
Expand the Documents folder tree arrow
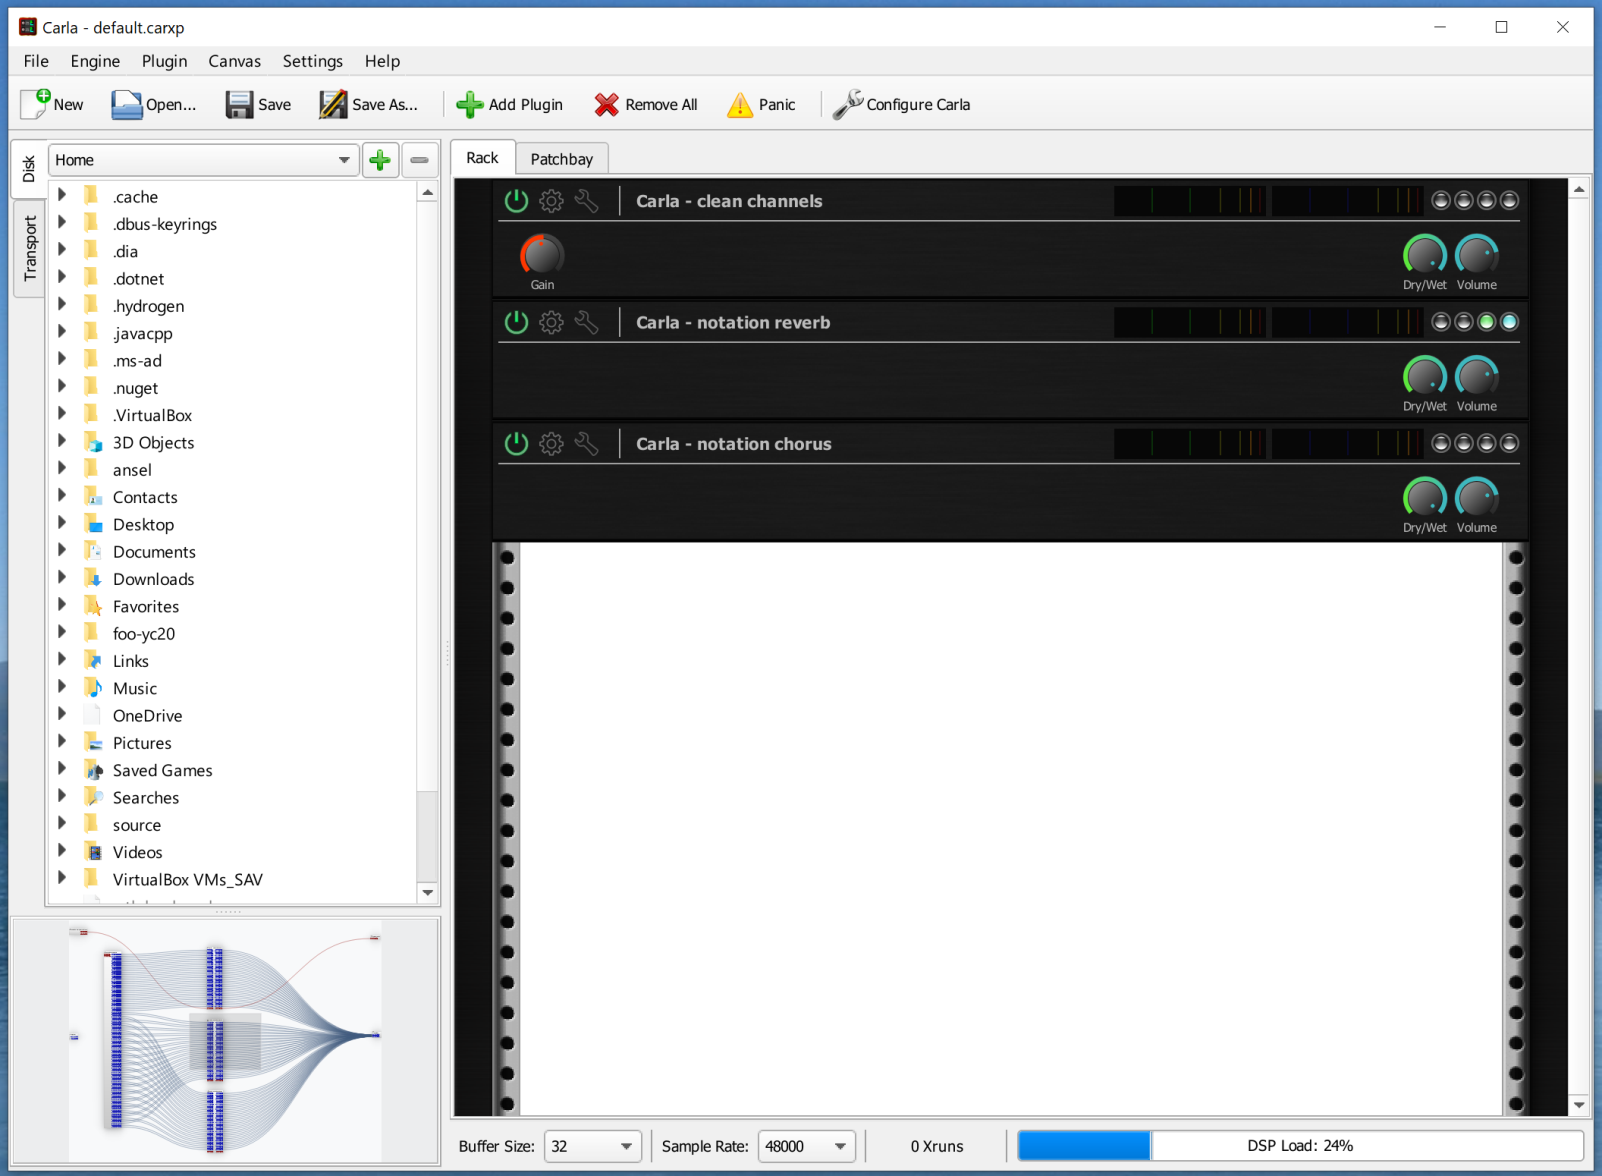[x=62, y=551]
